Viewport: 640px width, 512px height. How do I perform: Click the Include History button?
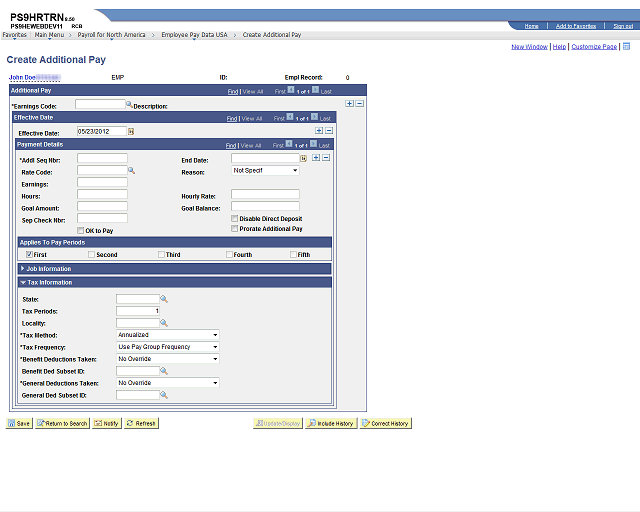tap(331, 423)
